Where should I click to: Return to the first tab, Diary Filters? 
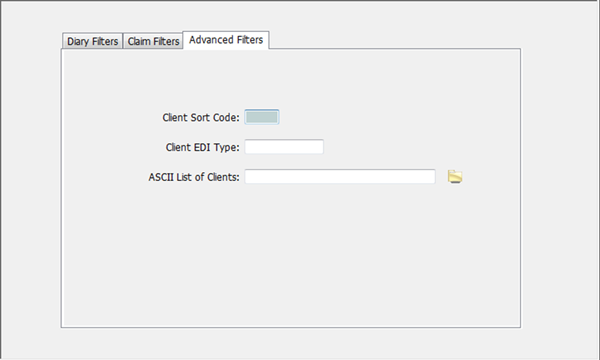point(92,41)
